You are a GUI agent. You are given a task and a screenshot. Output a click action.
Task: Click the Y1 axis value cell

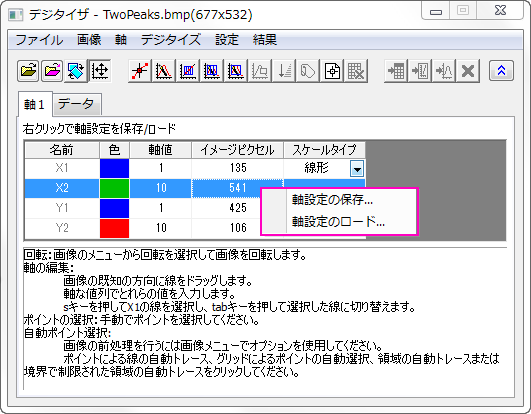(x=161, y=208)
